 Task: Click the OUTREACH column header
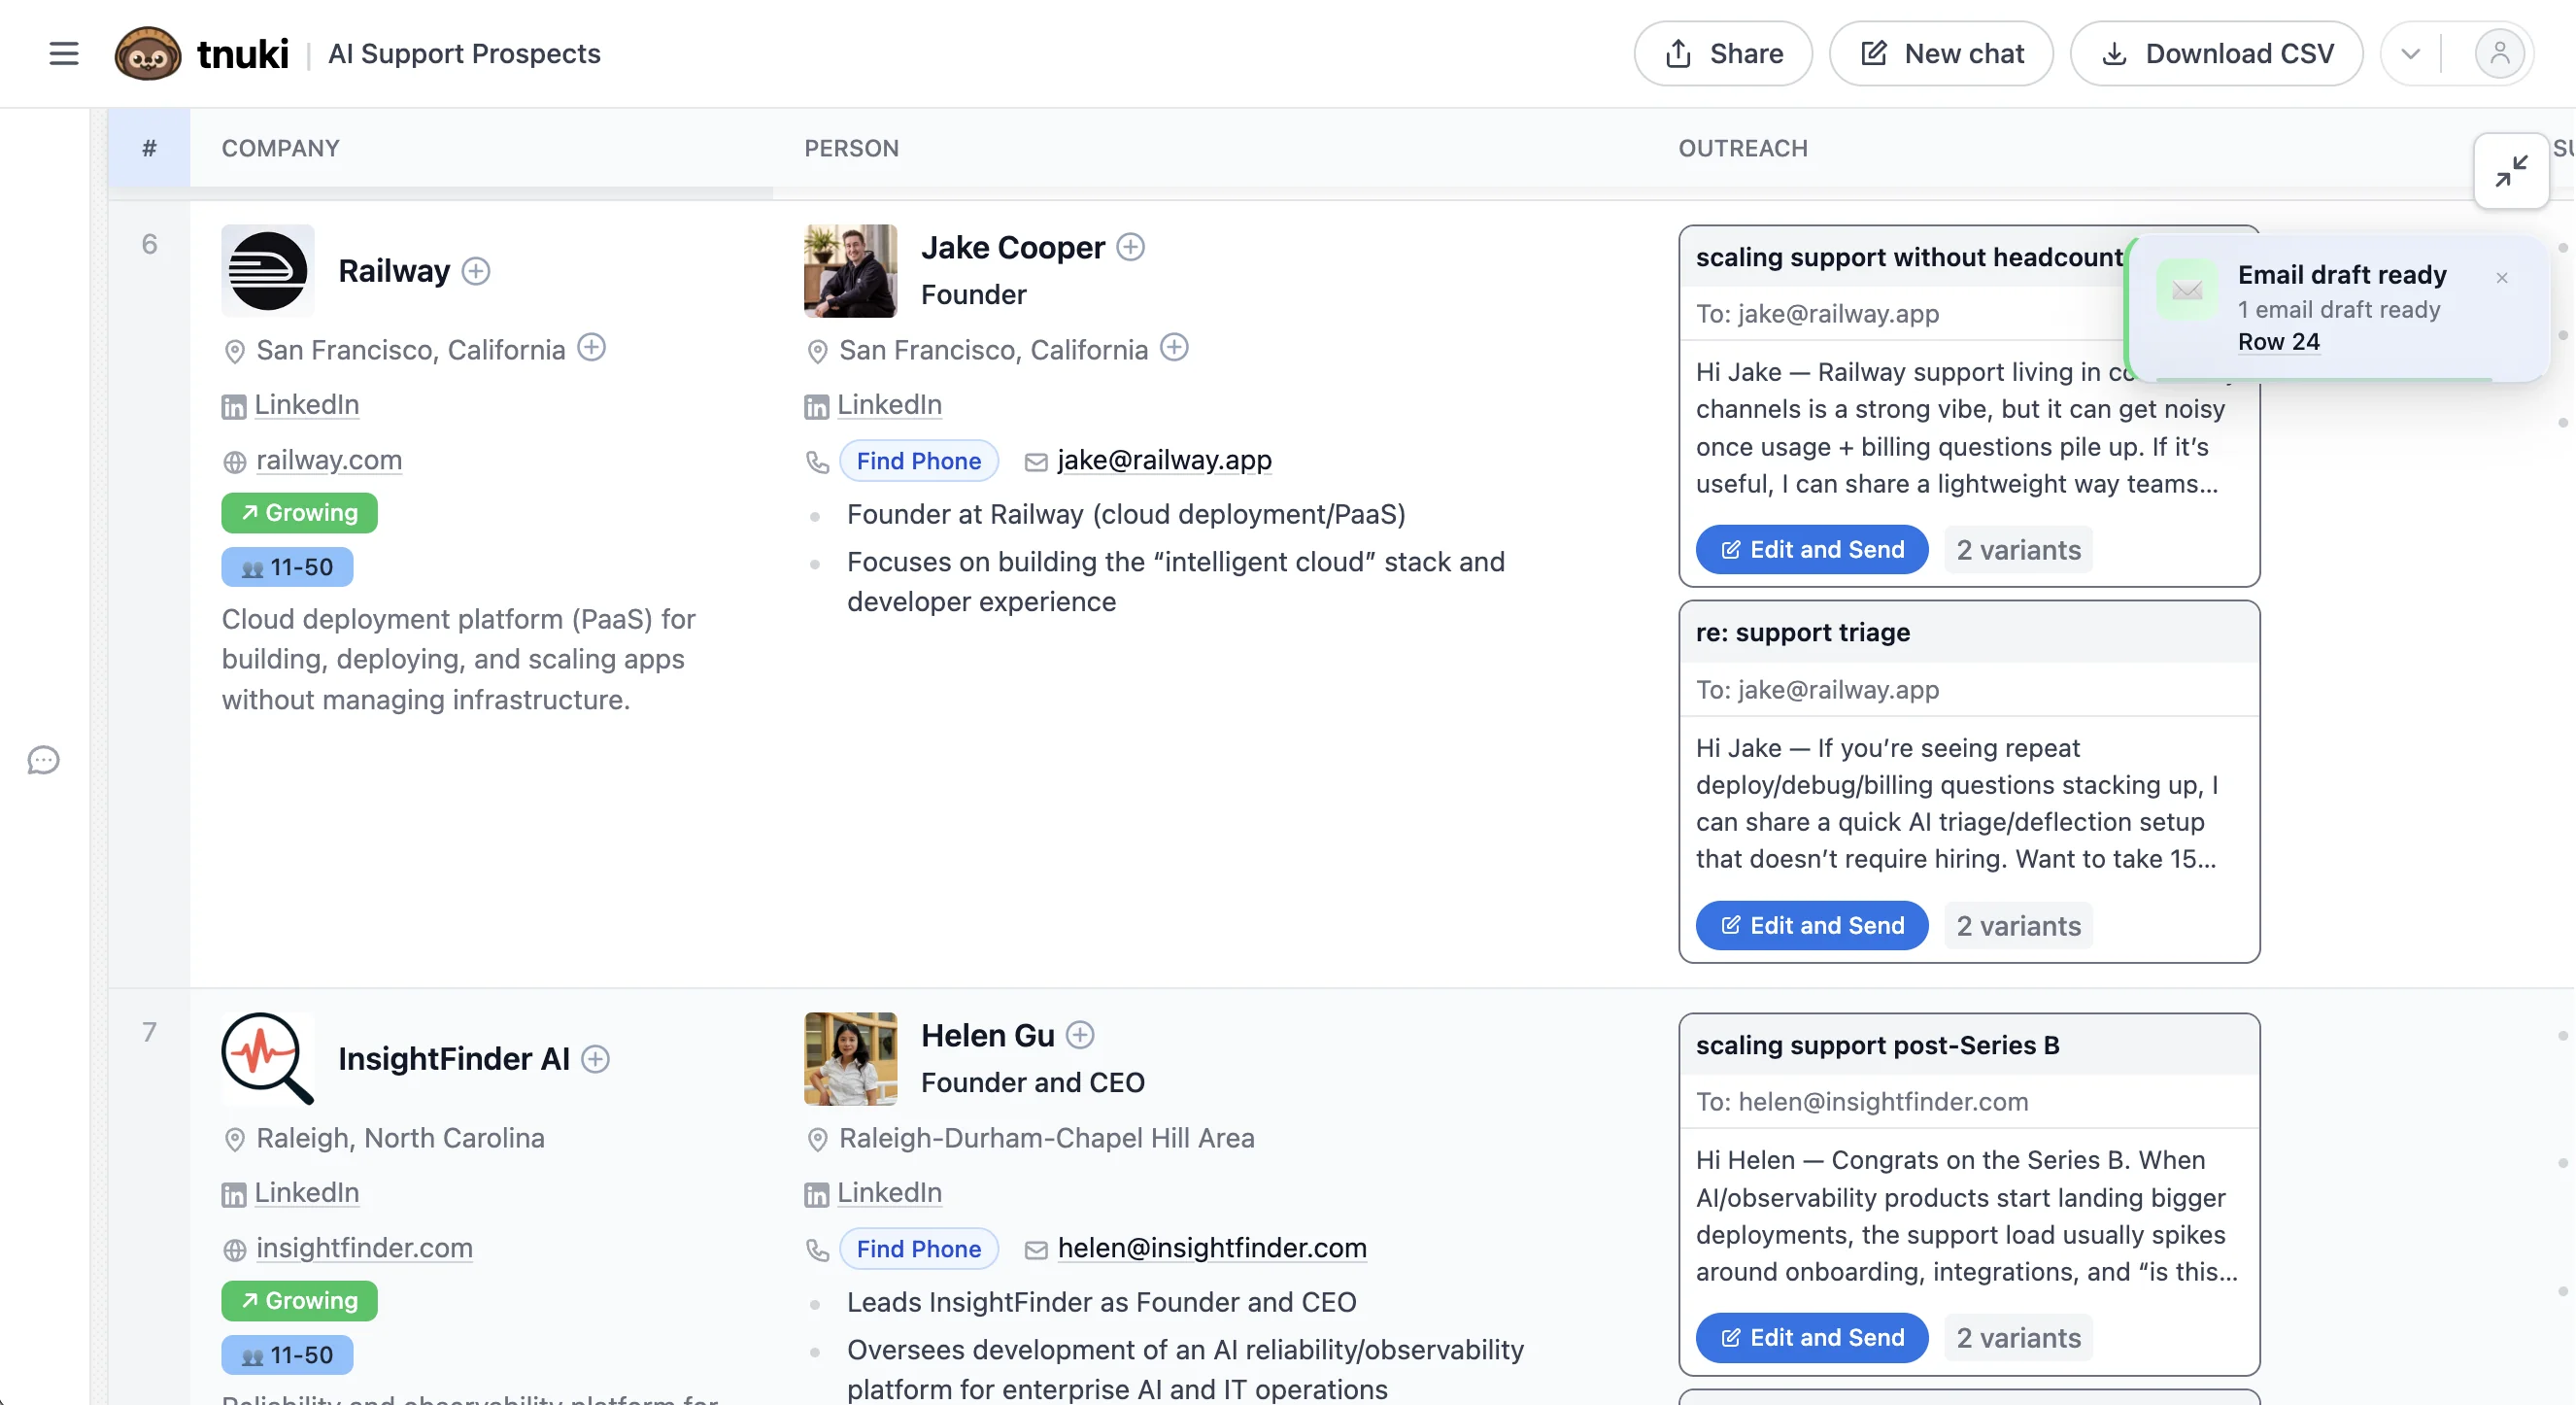point(1742,148)
